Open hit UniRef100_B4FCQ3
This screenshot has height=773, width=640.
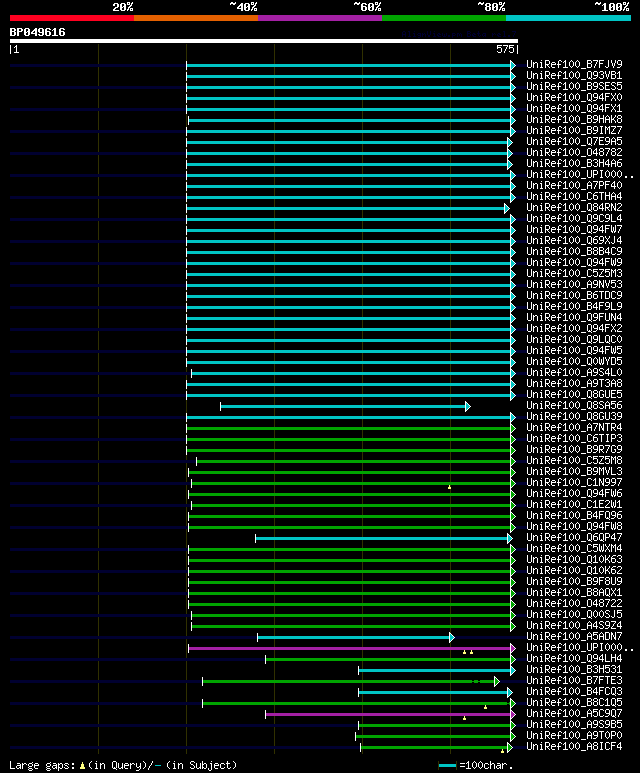[574, 692]
